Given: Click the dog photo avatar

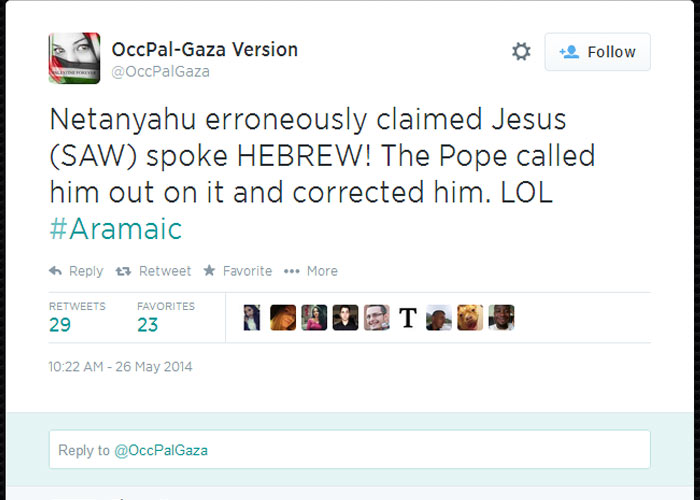Looking at the screenshot, I should click(x=470, y=318).
